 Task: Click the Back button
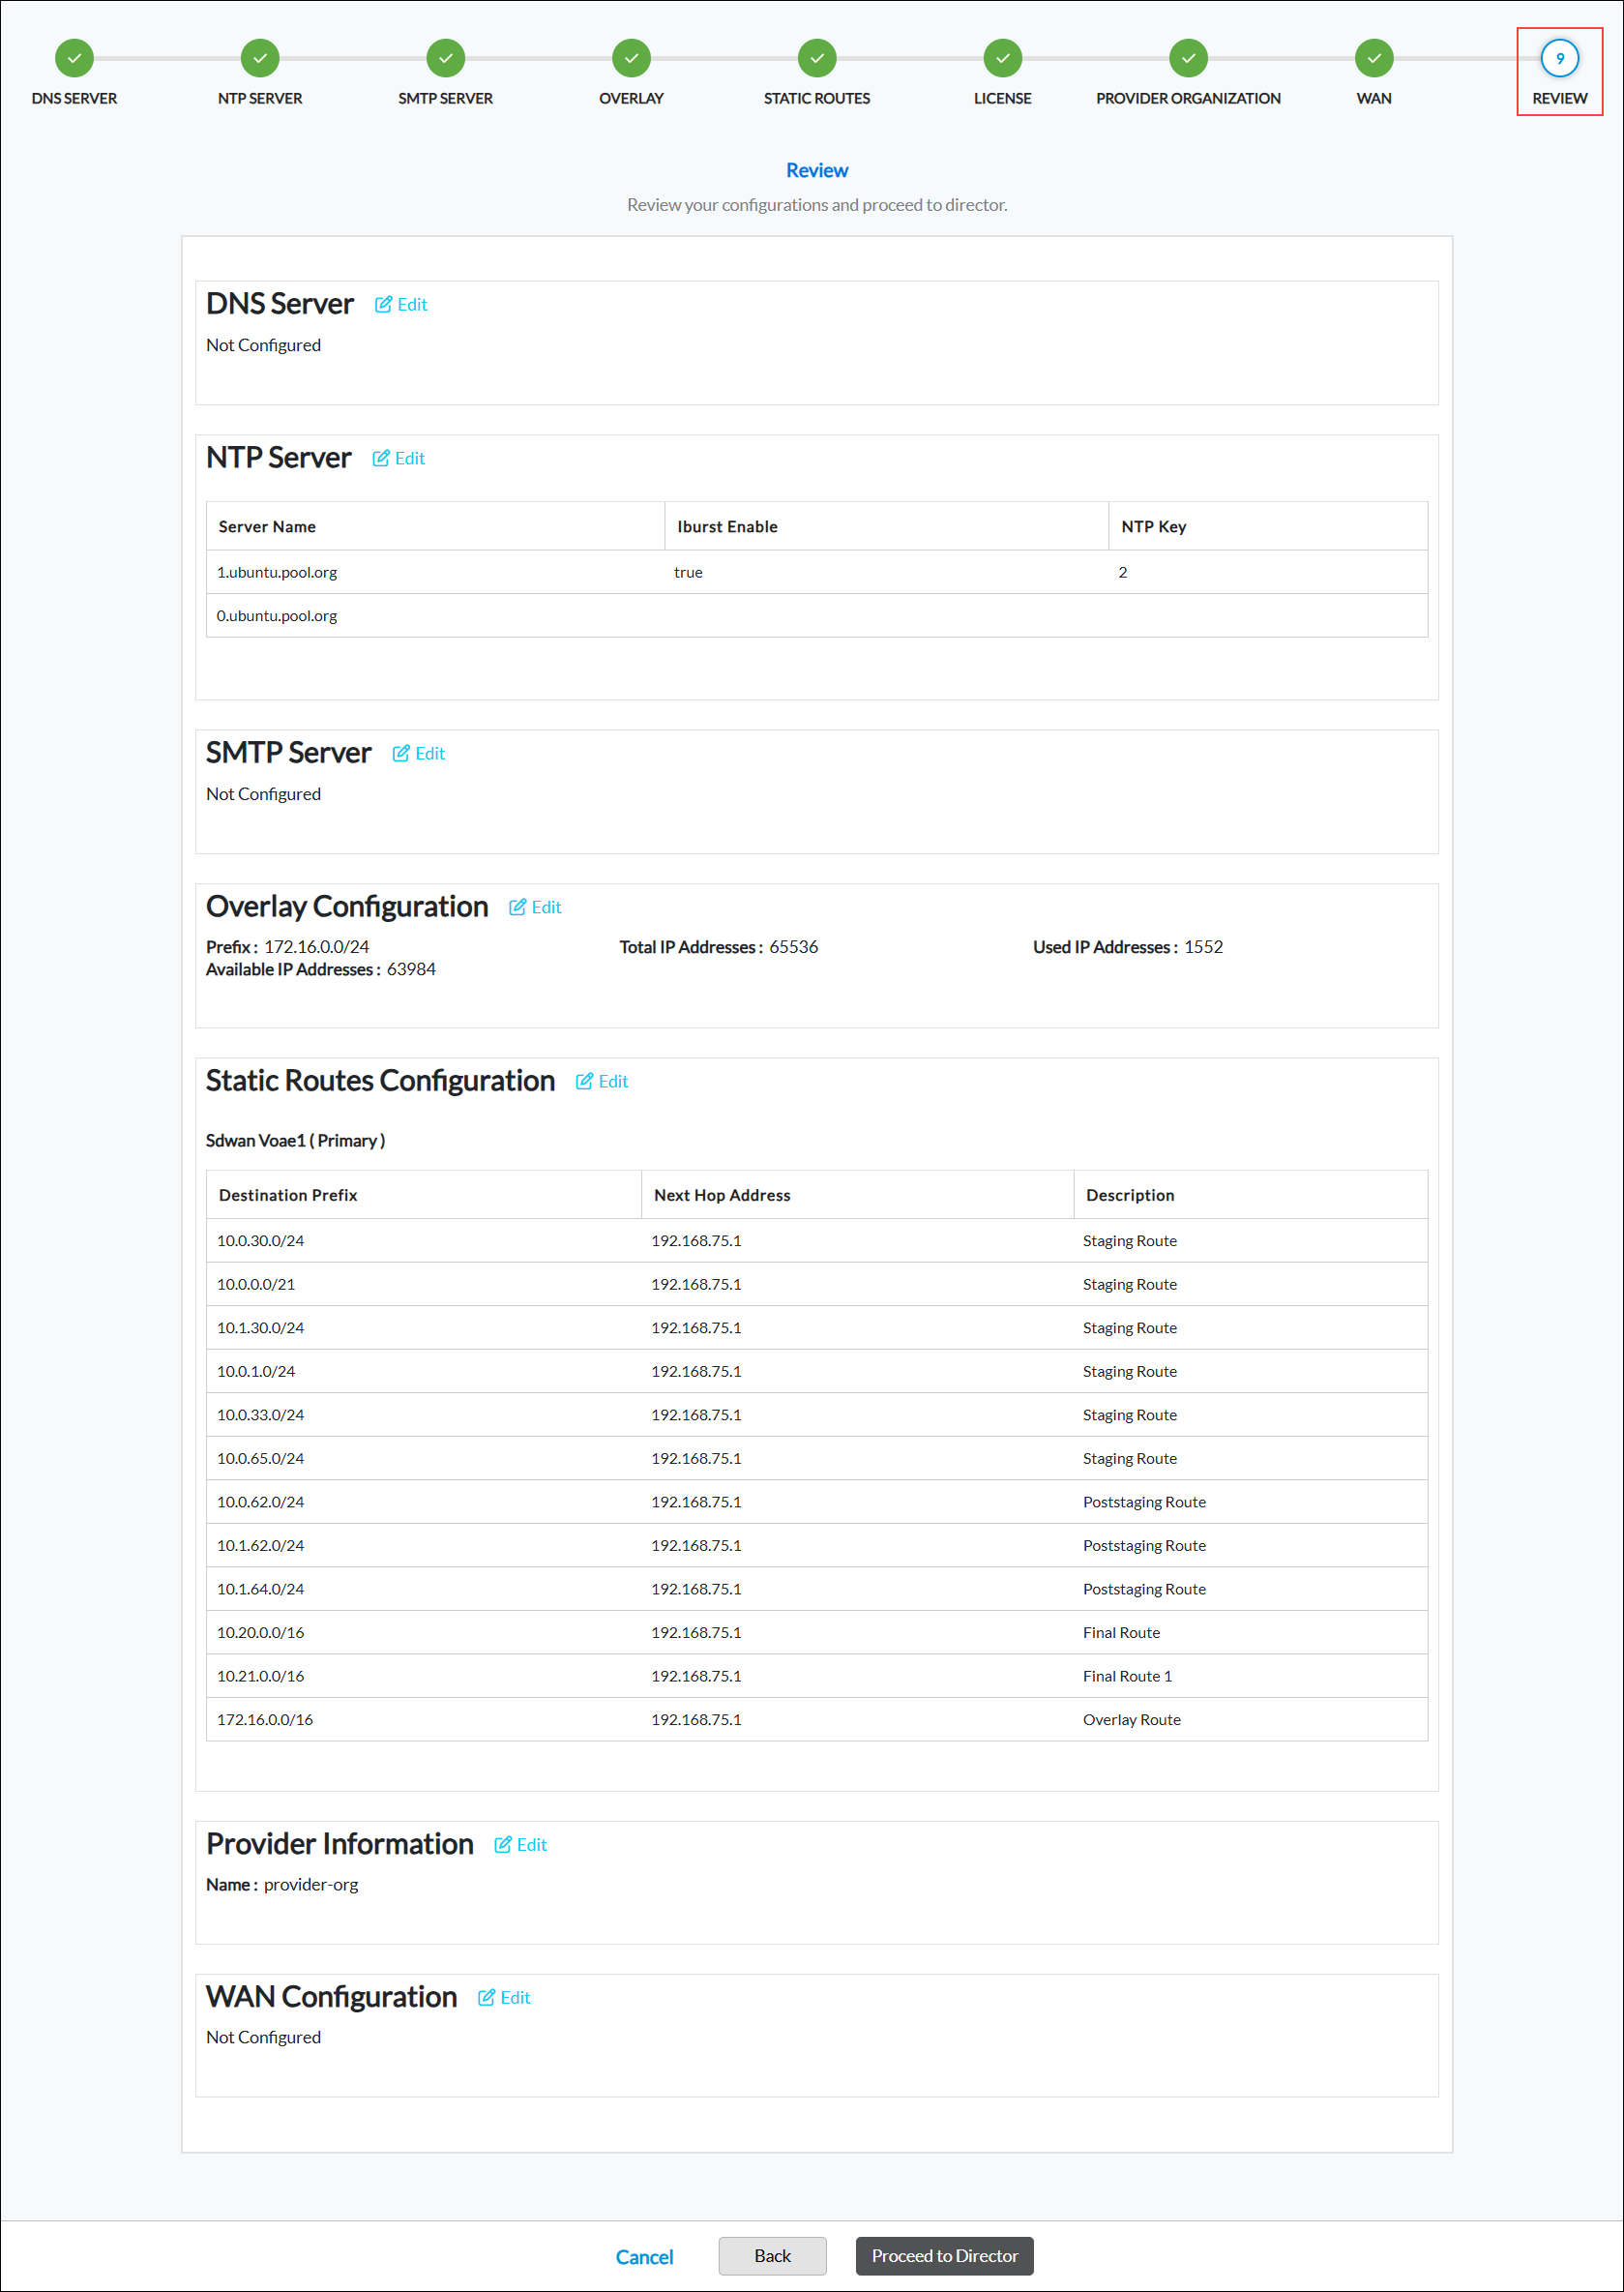773,2256
